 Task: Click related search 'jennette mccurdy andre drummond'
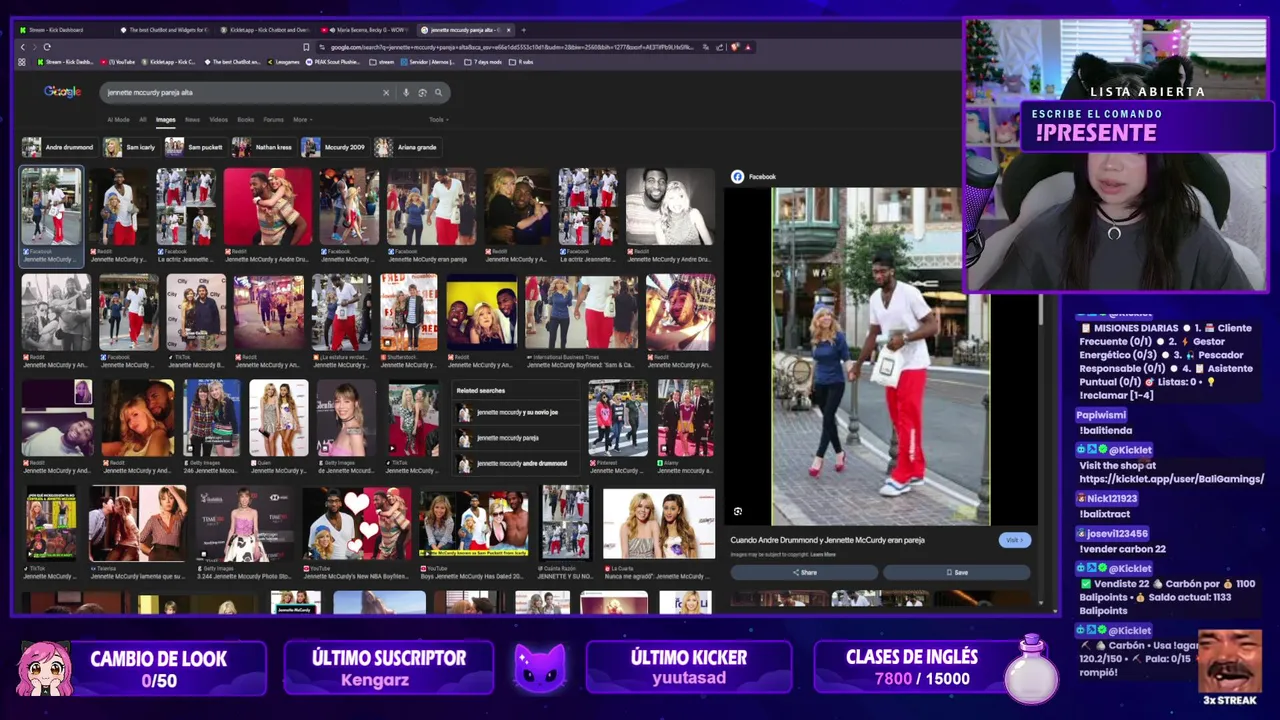(x=517, y=464)
